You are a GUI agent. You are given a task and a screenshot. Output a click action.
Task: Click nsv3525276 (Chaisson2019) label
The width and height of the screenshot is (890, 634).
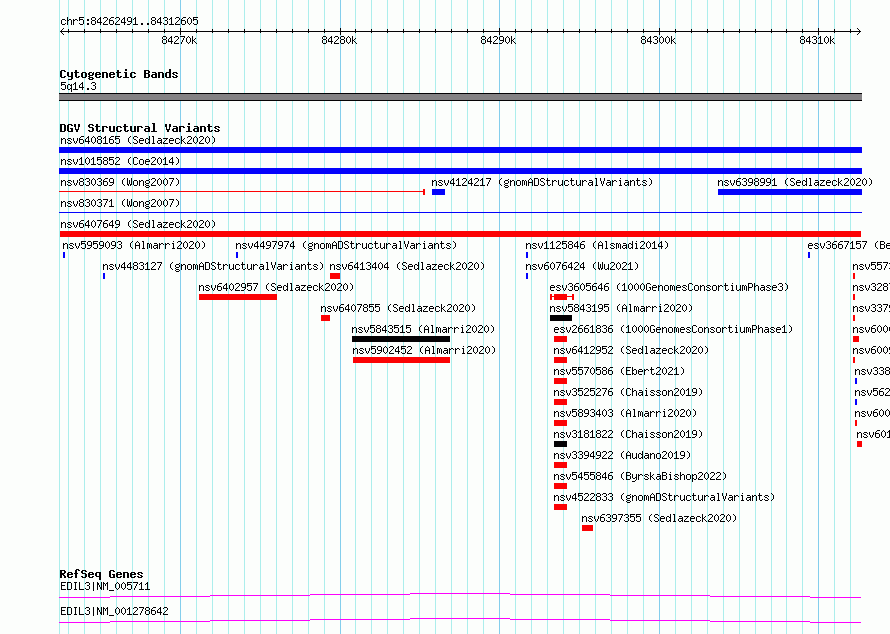628,392
